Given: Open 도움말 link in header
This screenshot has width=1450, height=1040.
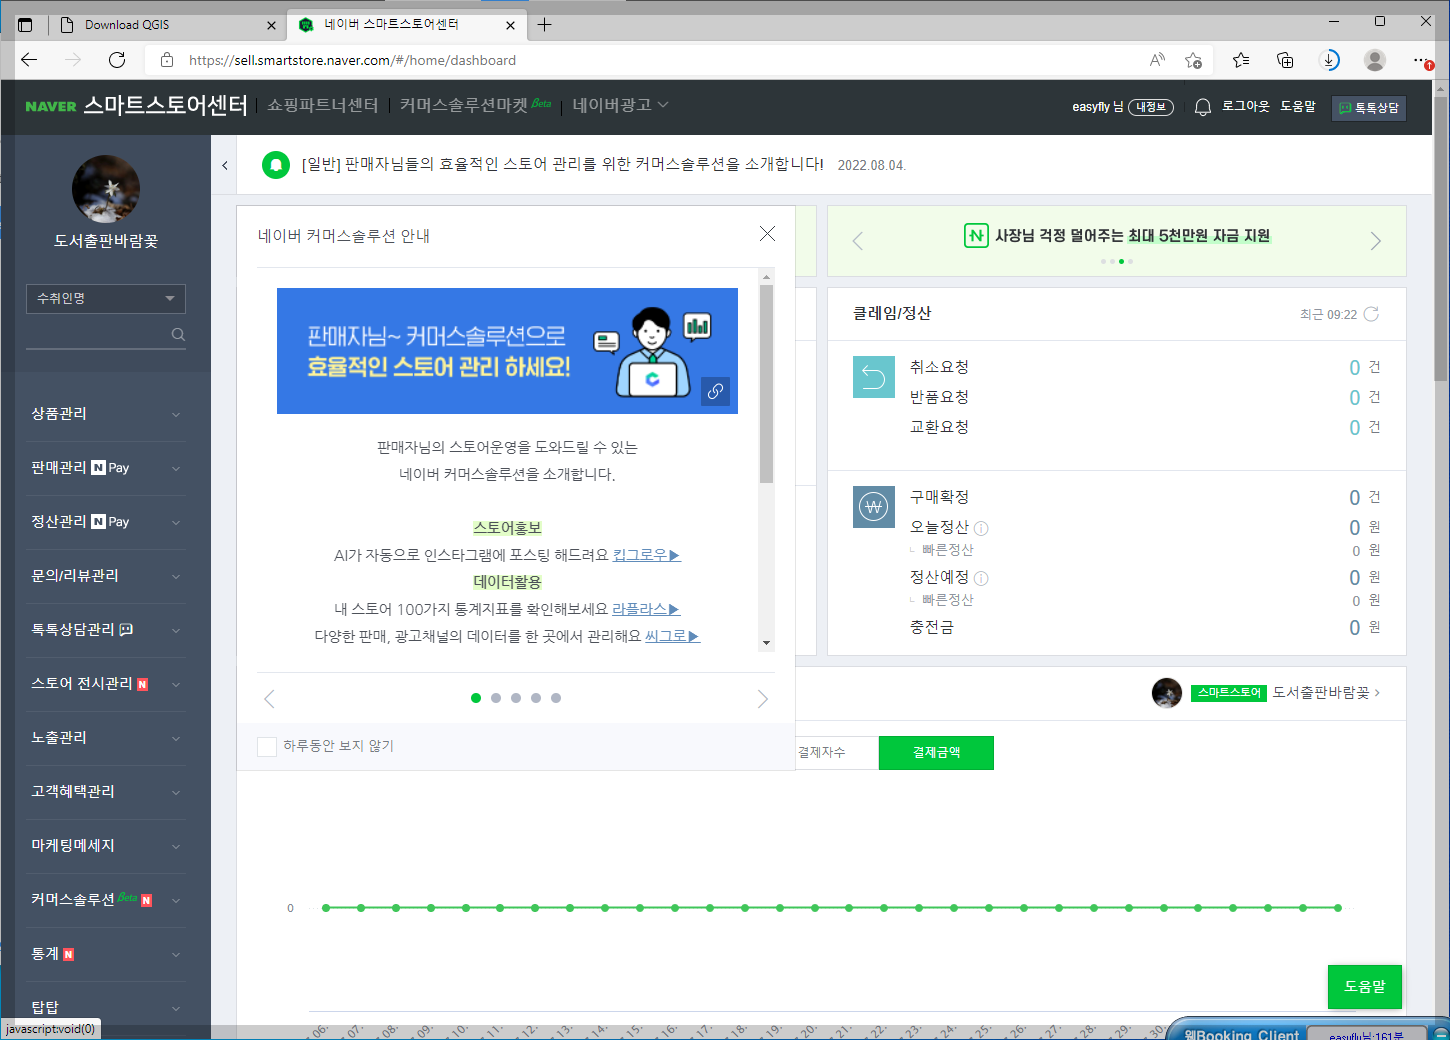Looking at the screenshot, I should [1298, 106].
